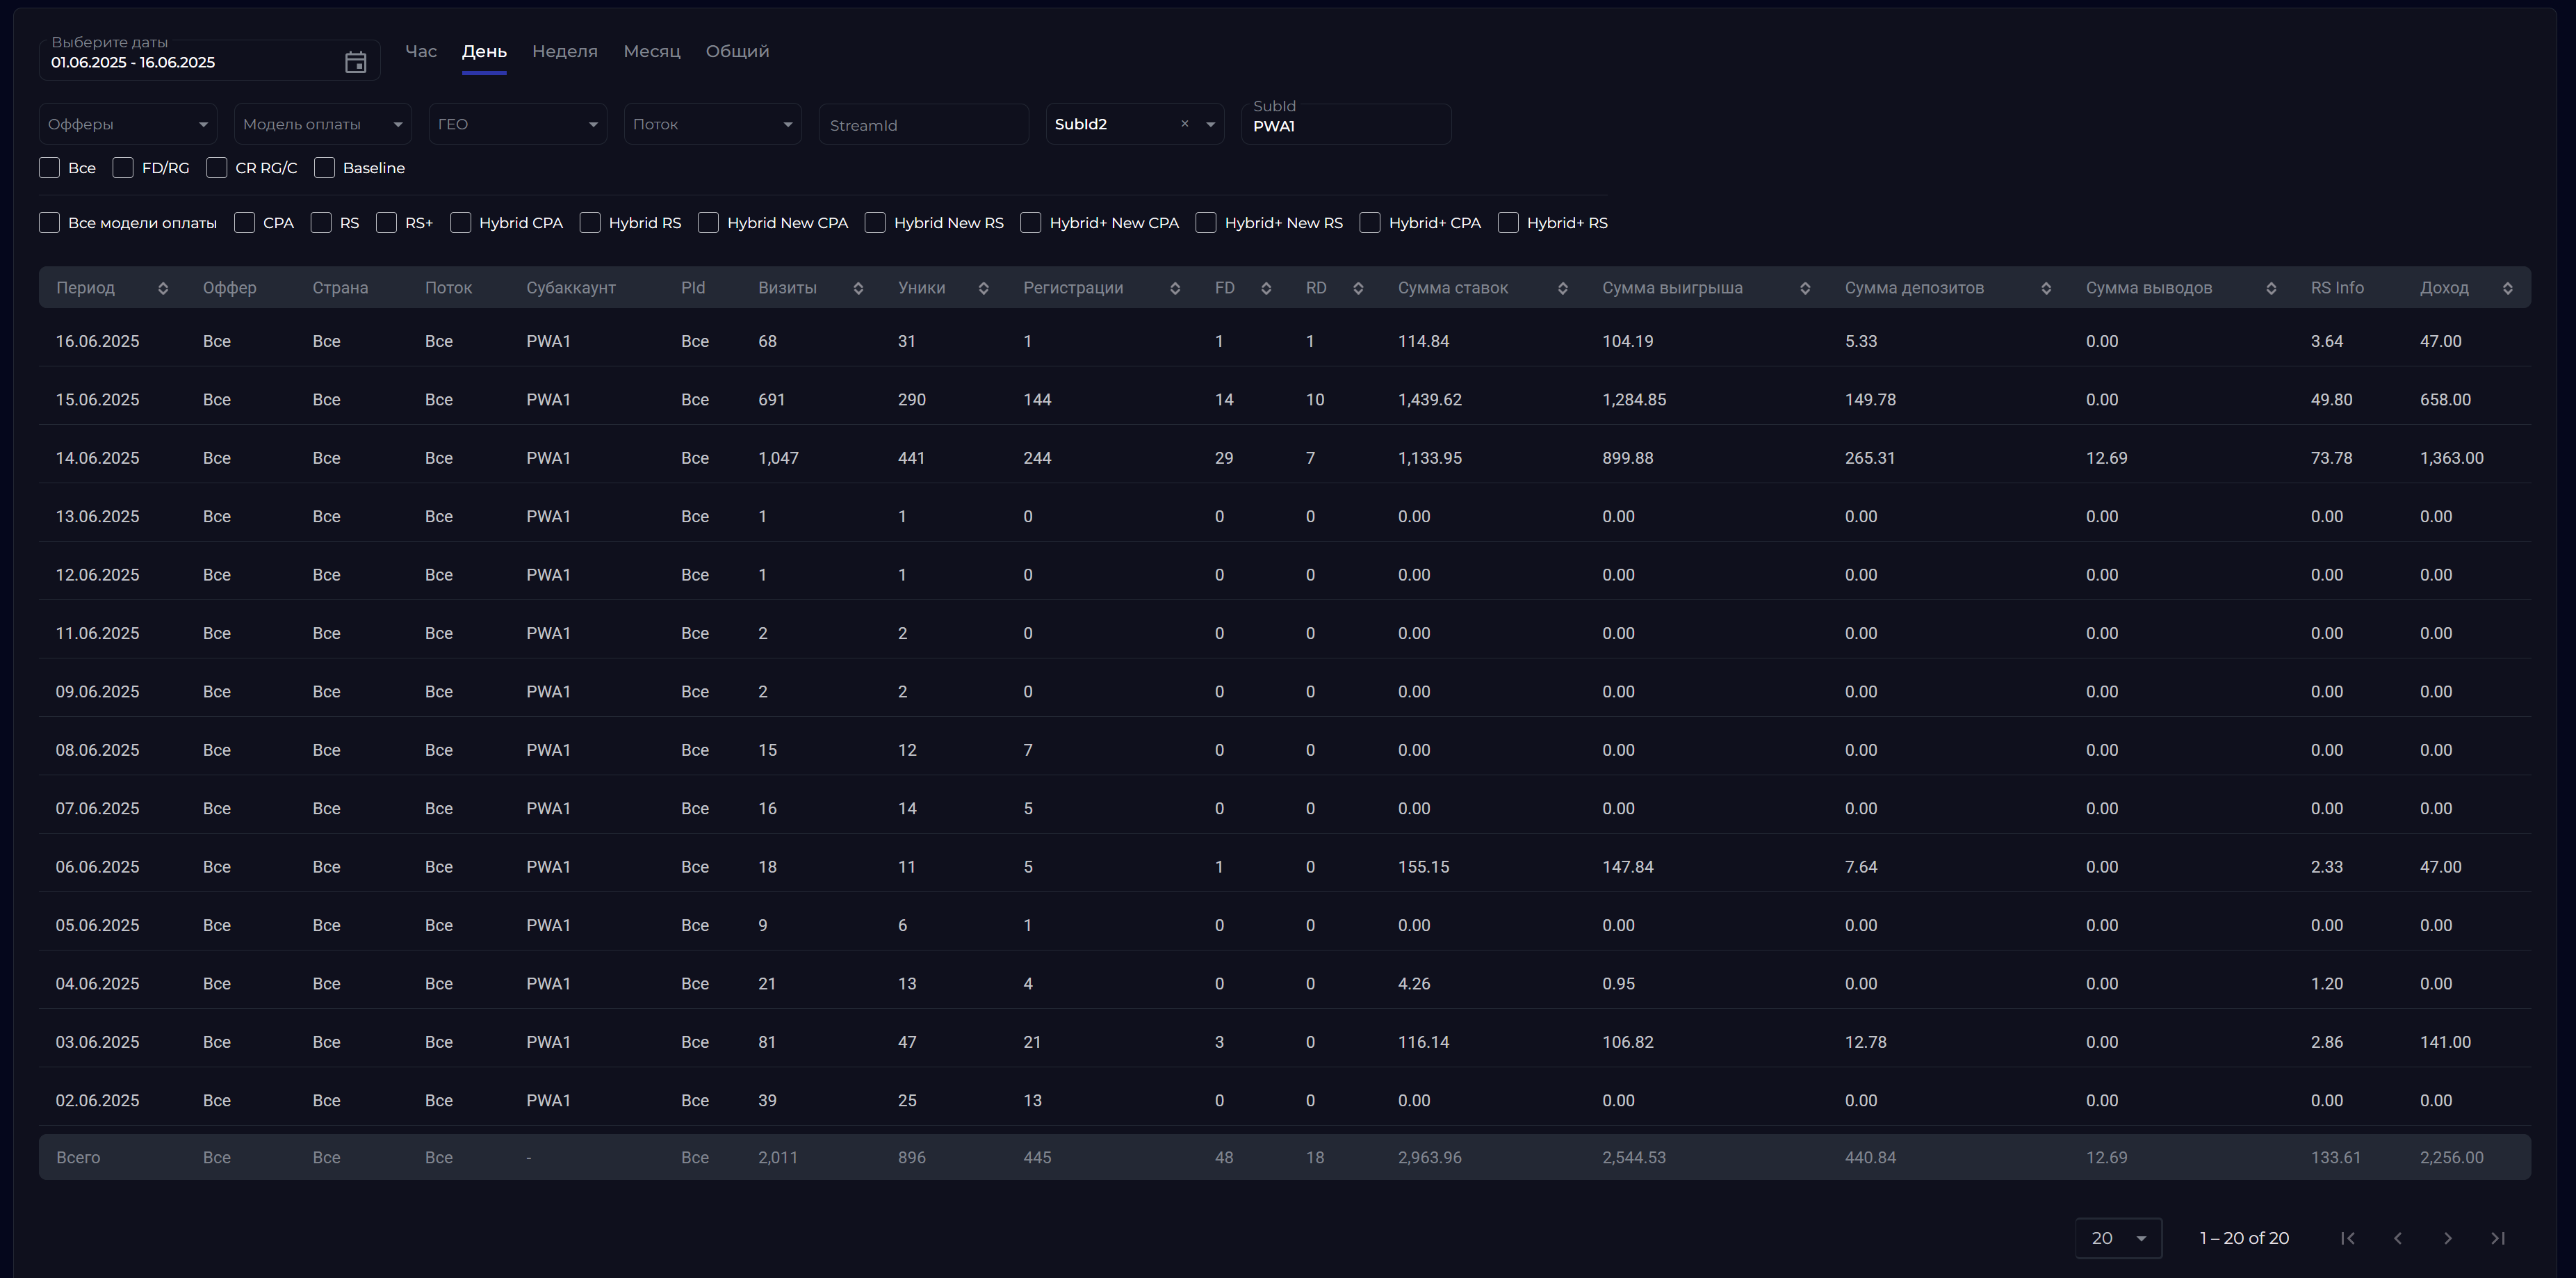
Task: Sort by Уники column arrows
Action: (x=983, y=289)
